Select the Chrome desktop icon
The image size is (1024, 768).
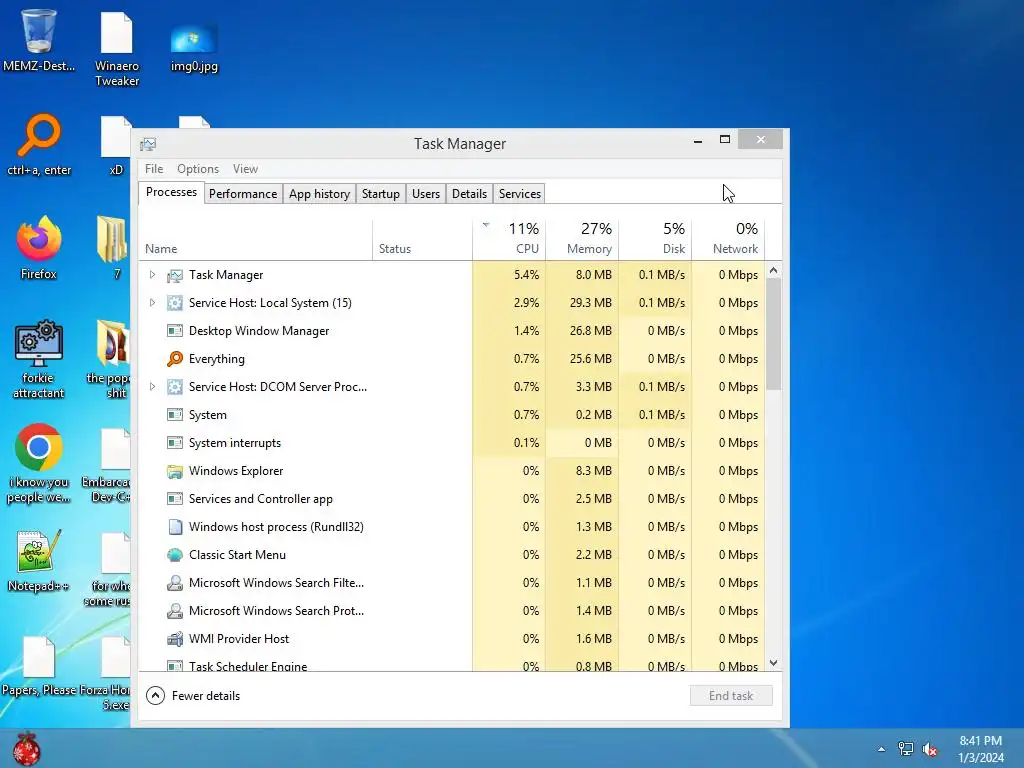[39, 447]
